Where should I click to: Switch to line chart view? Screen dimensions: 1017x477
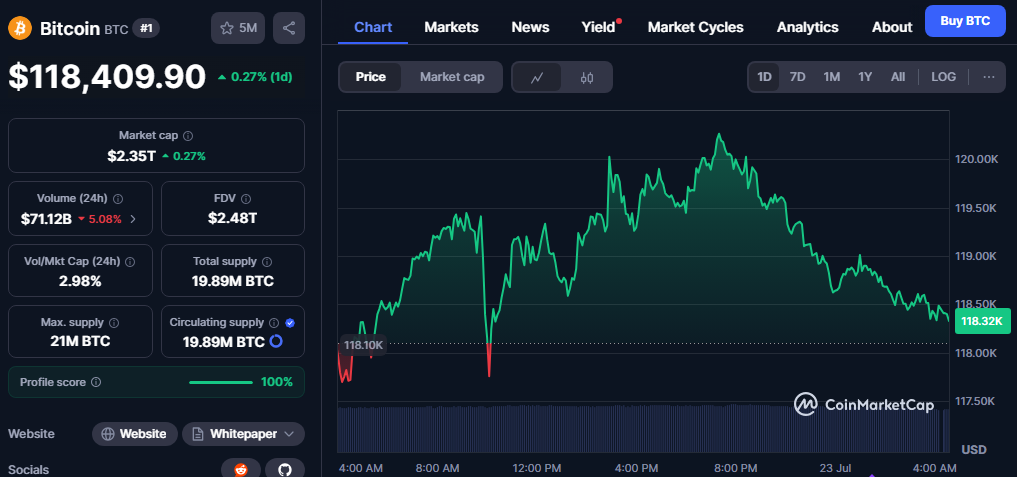click(537, 77)
